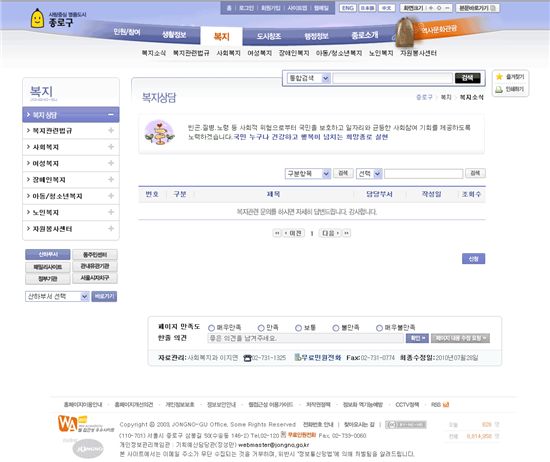Click the favorites star icon

click(499, 76)
